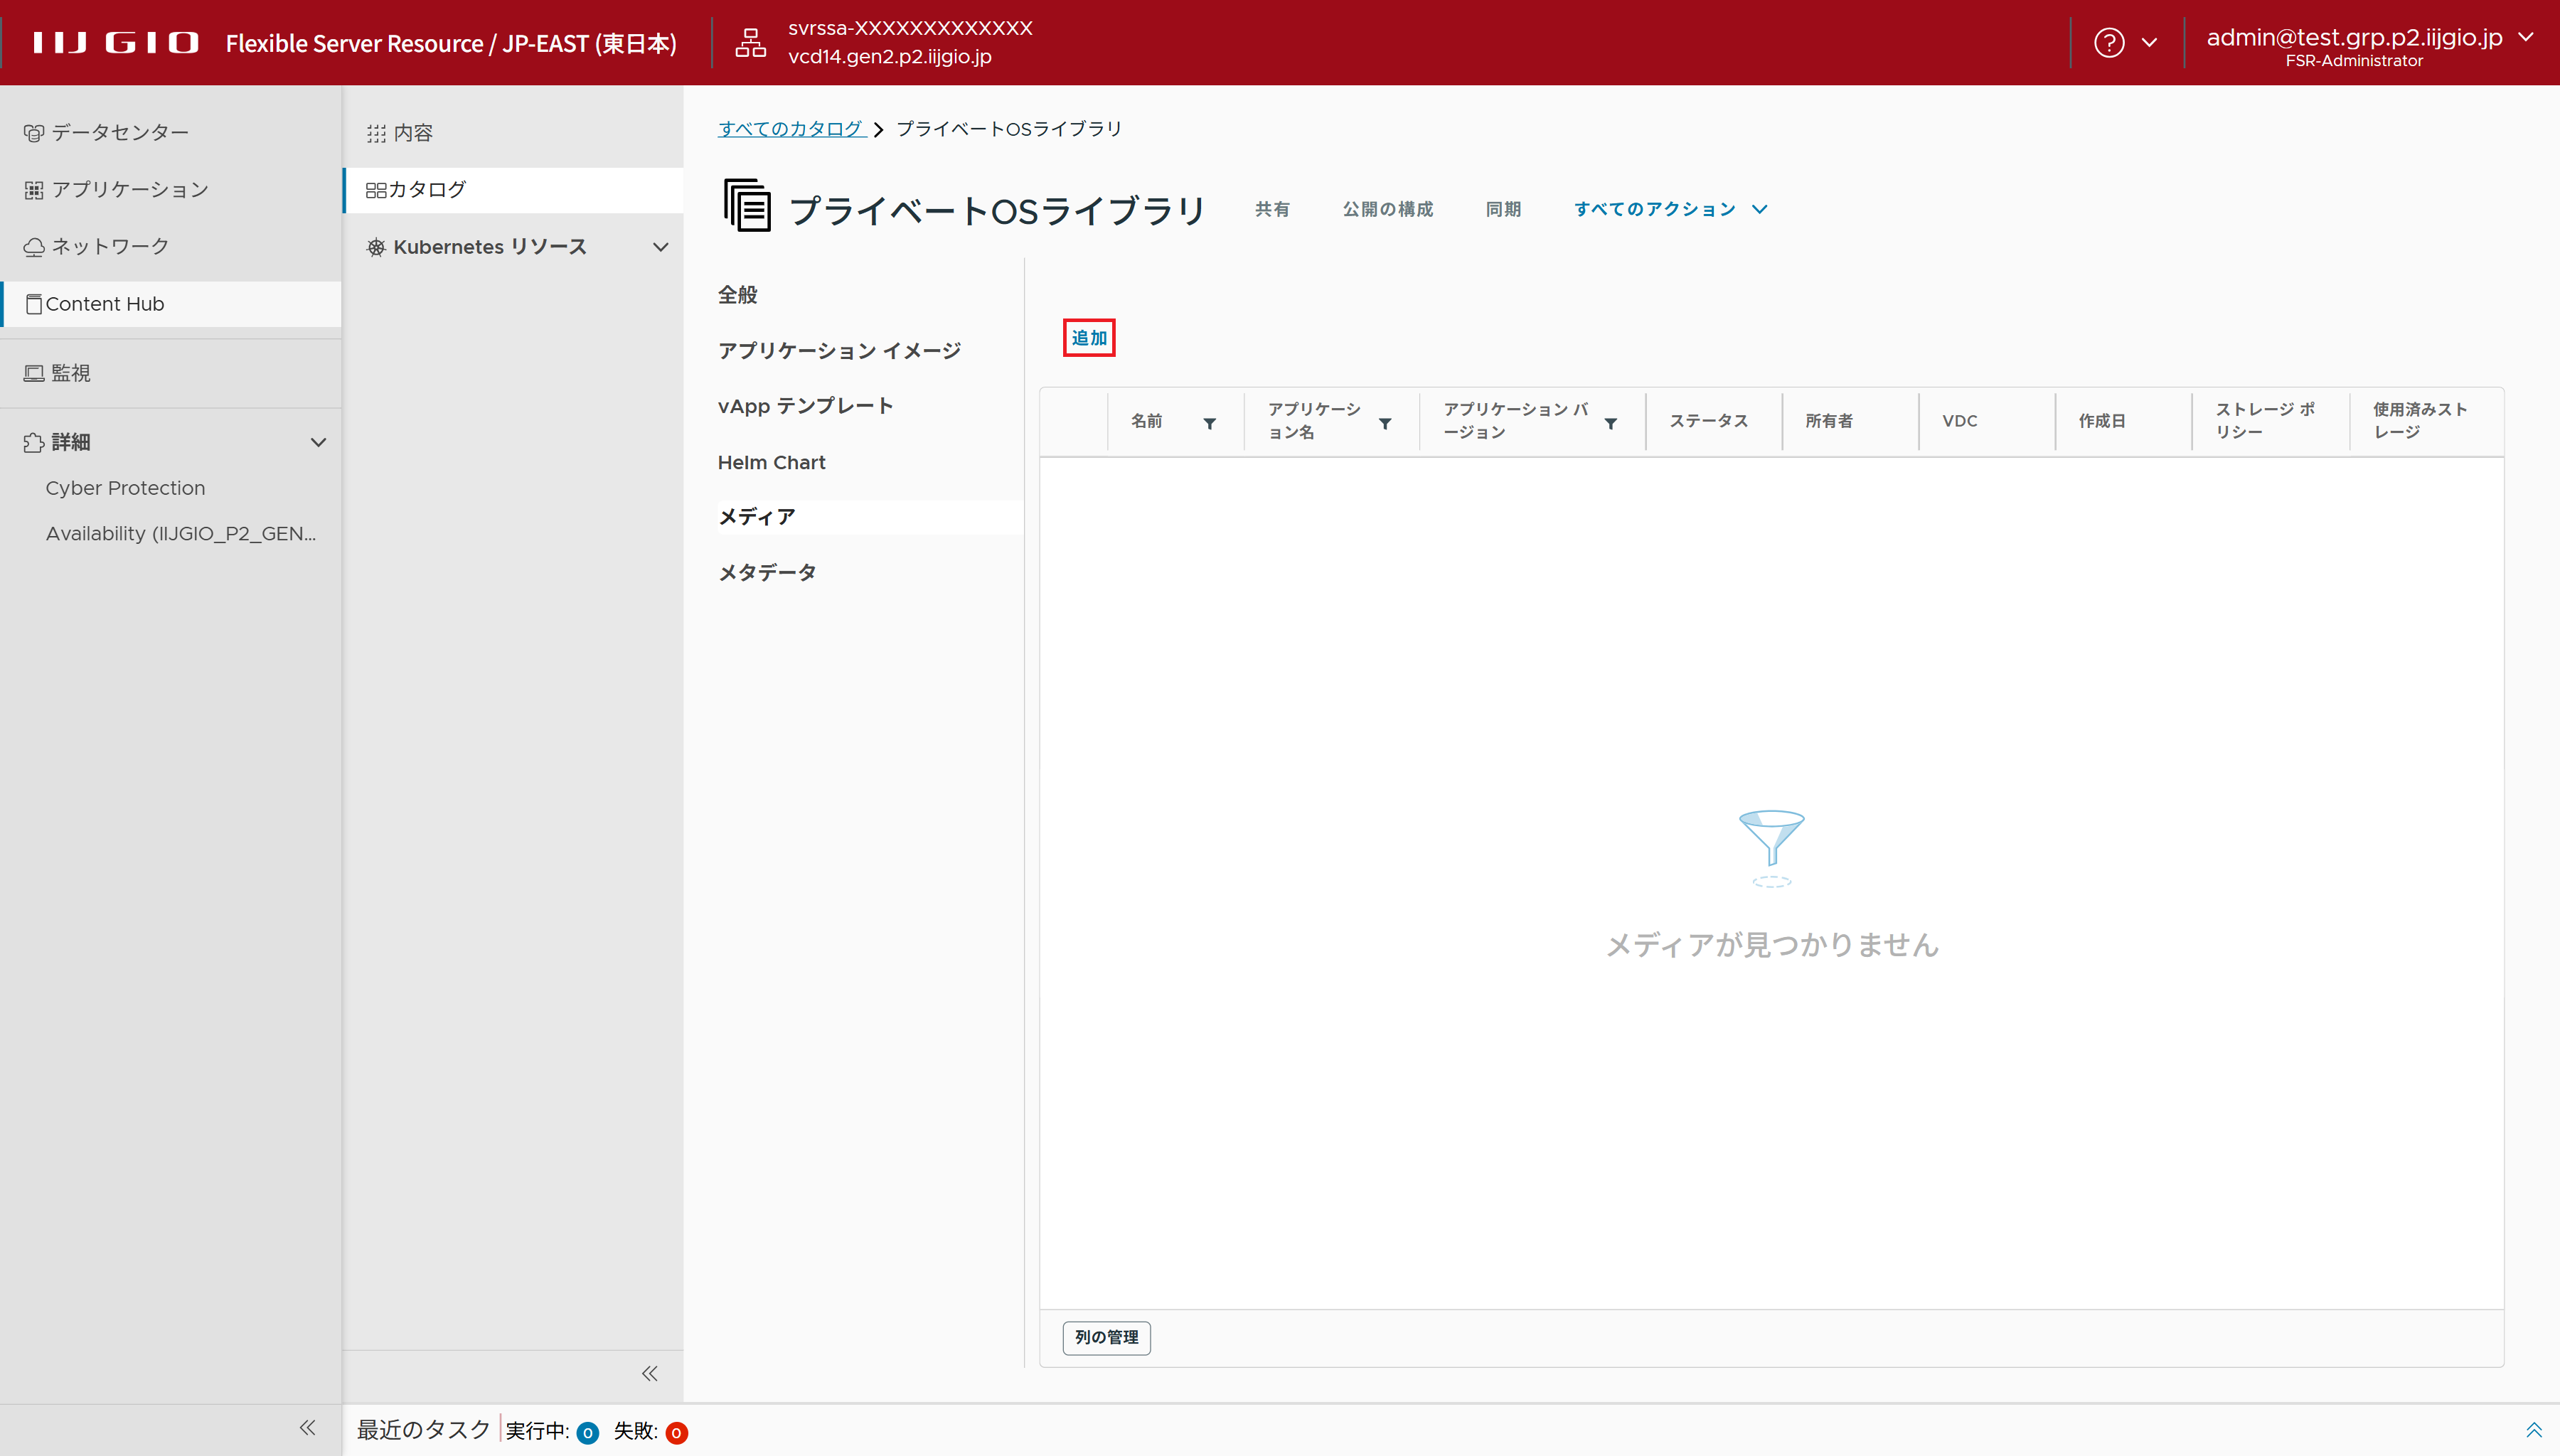The image size is (2560, 1456).
Task: Collapse the main left navigation panel
Action: (x=307, y=1428)
